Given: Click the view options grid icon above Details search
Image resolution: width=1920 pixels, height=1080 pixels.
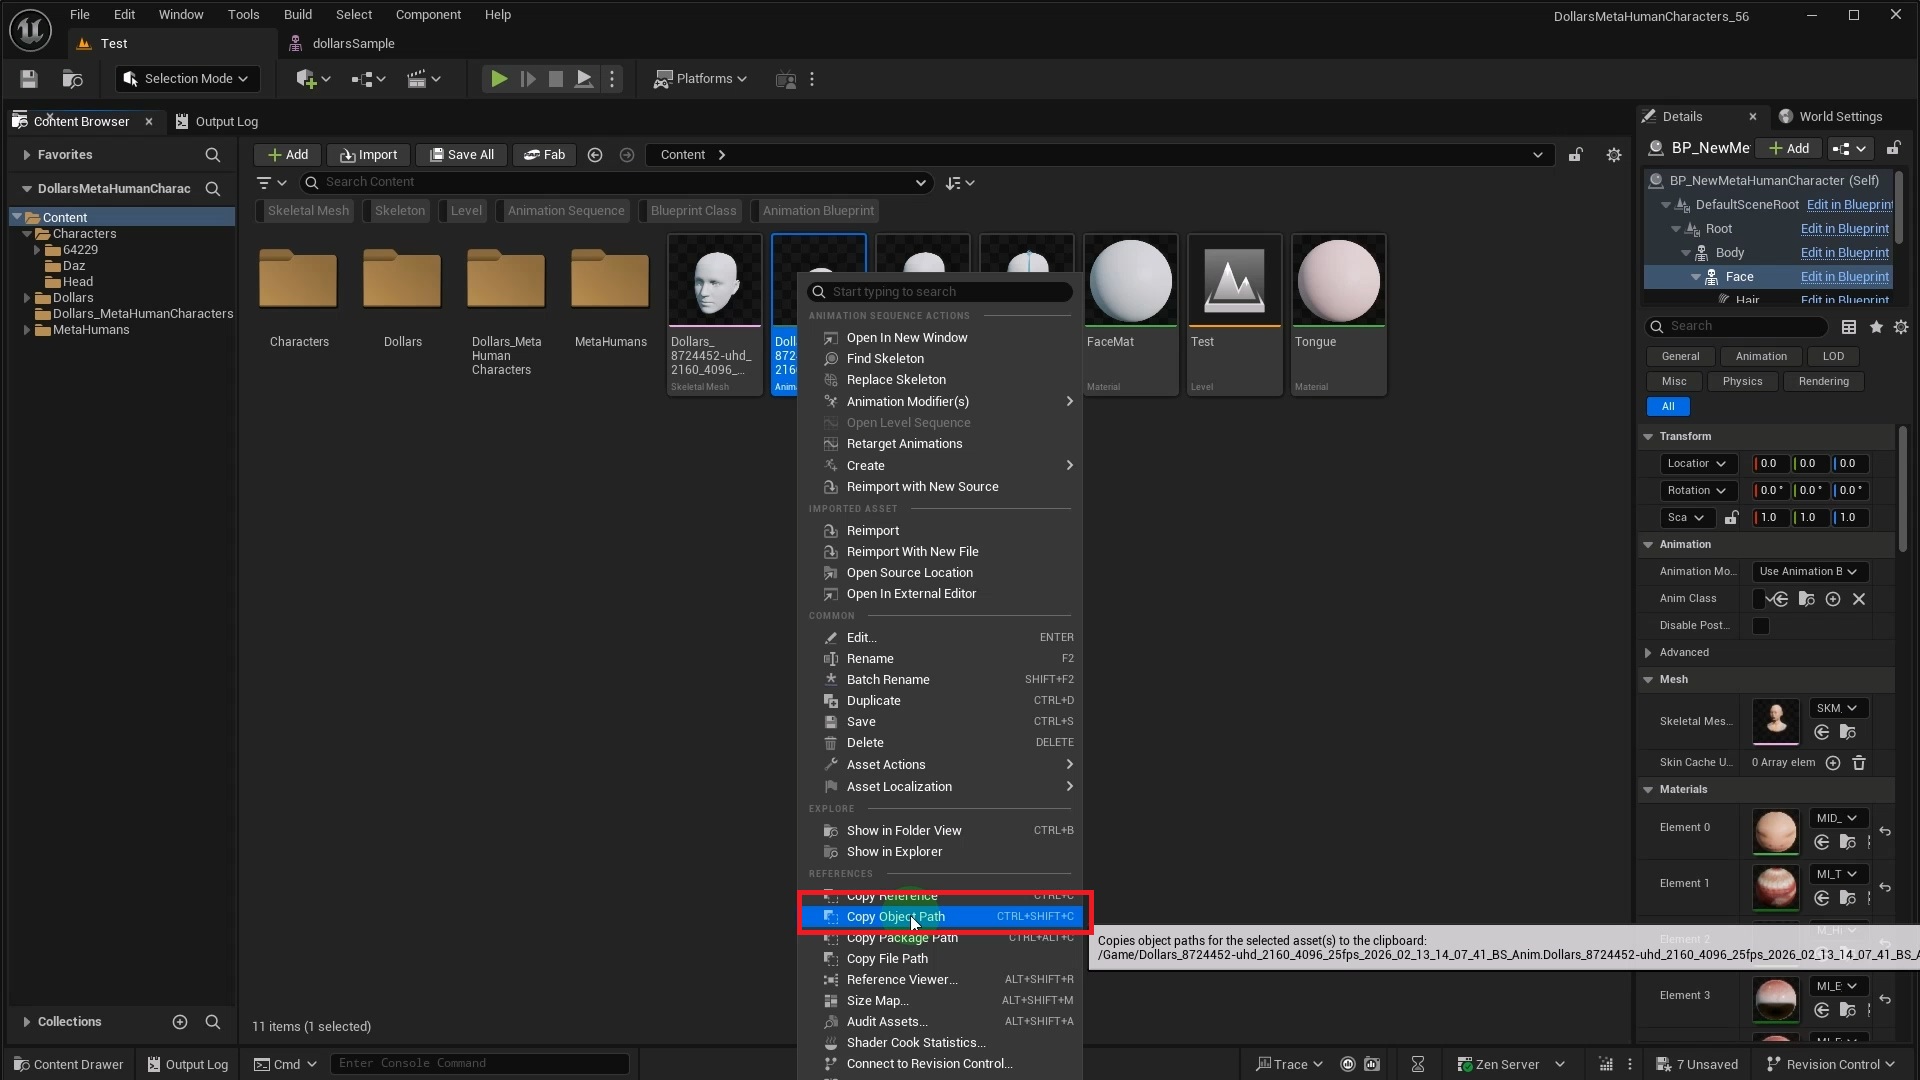Looking at the screenshot, I should [1848, 327].
